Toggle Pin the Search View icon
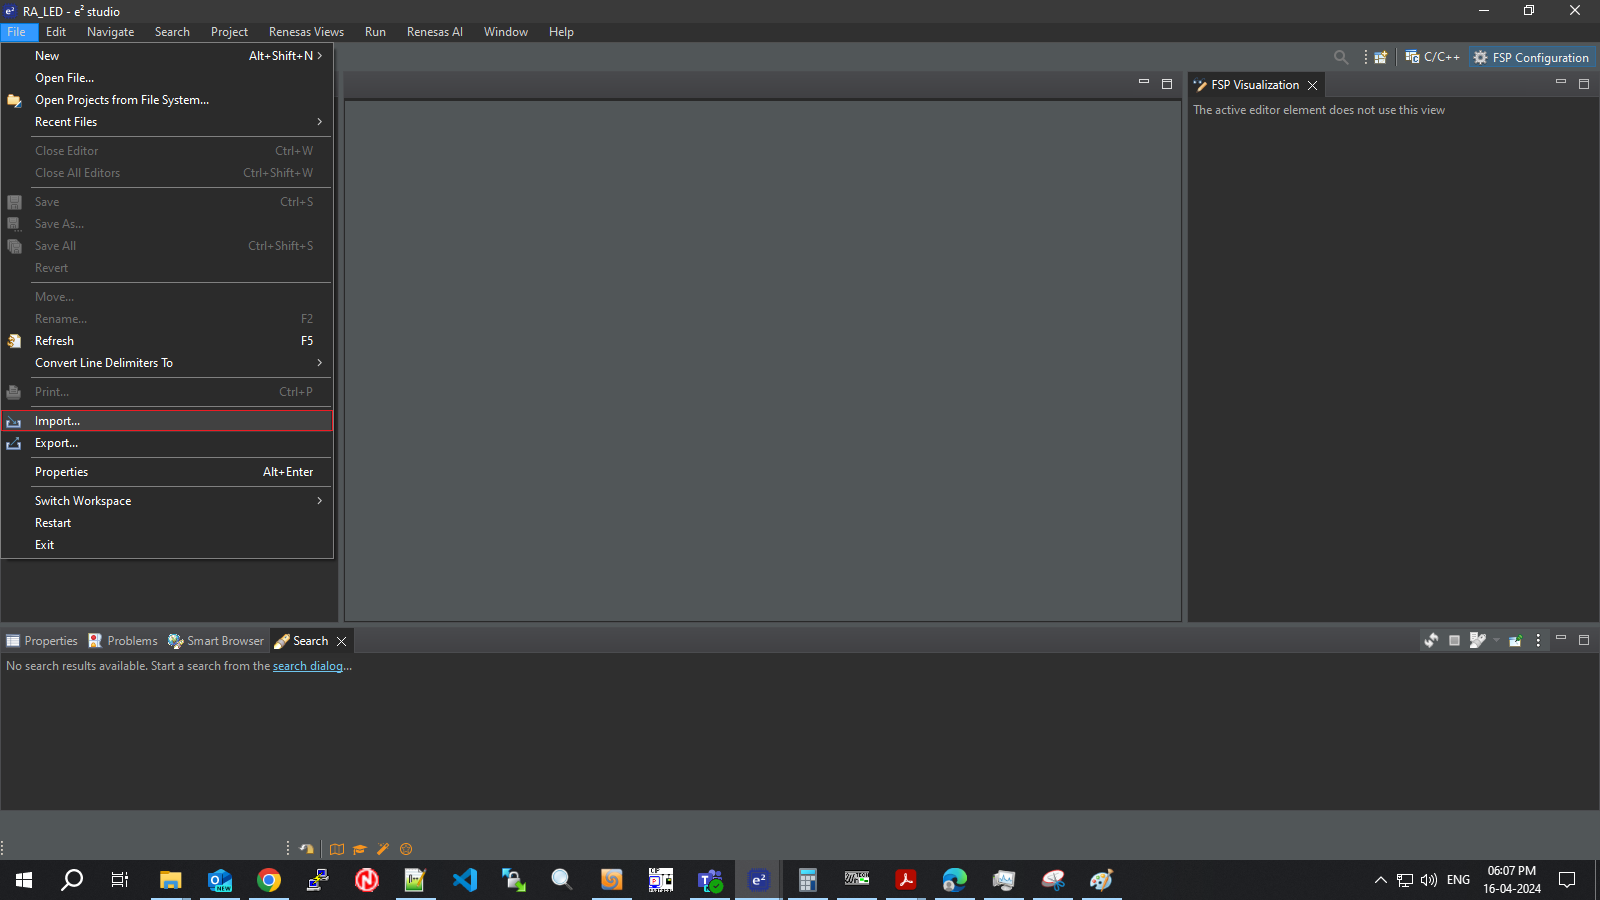 click(x=1515, y=641)
